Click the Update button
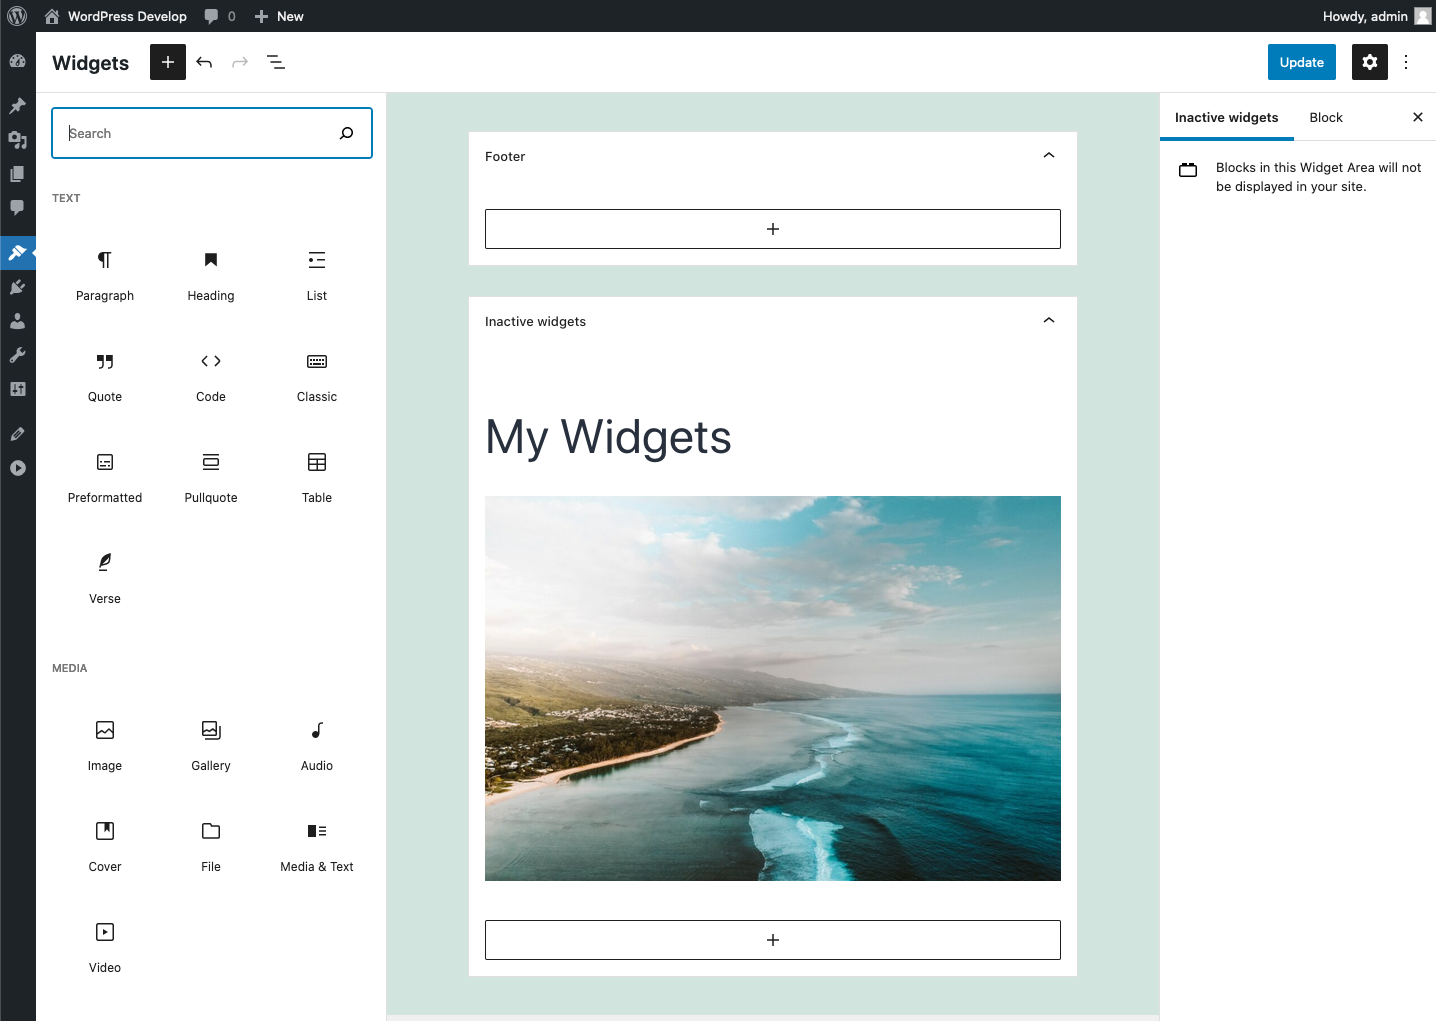 pyautogui.click(x=1302, y=62)
